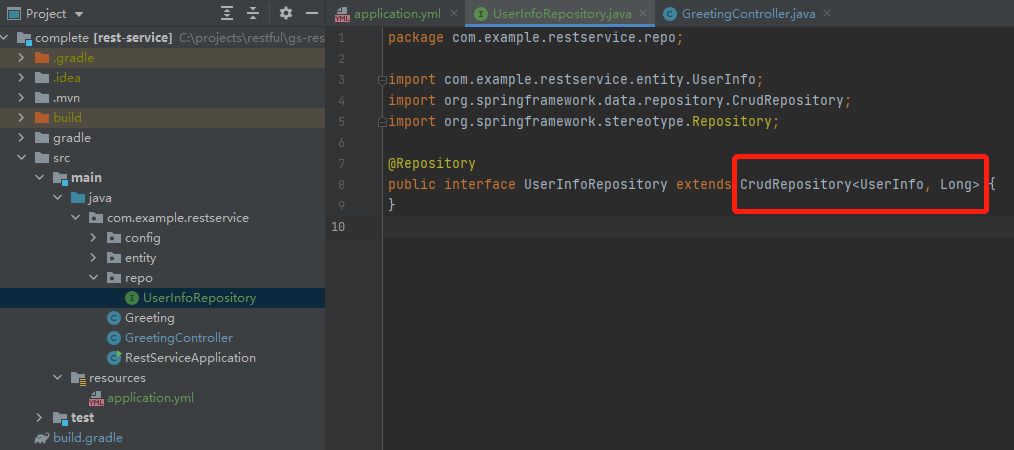Close the application.yml tab

[454, 14]
